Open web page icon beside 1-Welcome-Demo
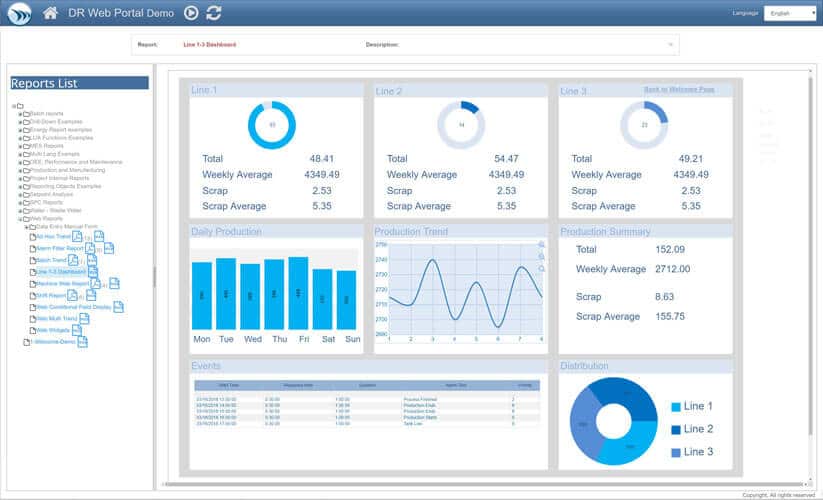 (82, 342)
